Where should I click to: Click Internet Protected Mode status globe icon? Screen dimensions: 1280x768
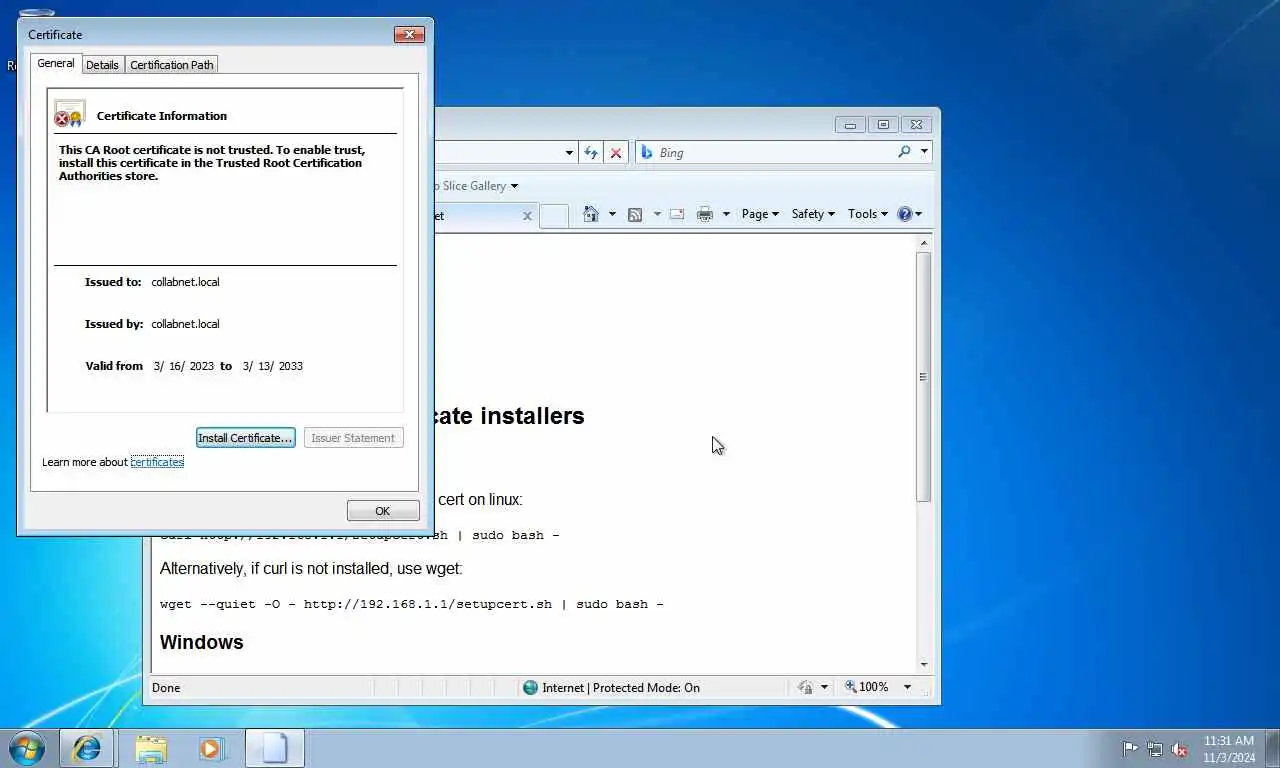coord(531,688)
